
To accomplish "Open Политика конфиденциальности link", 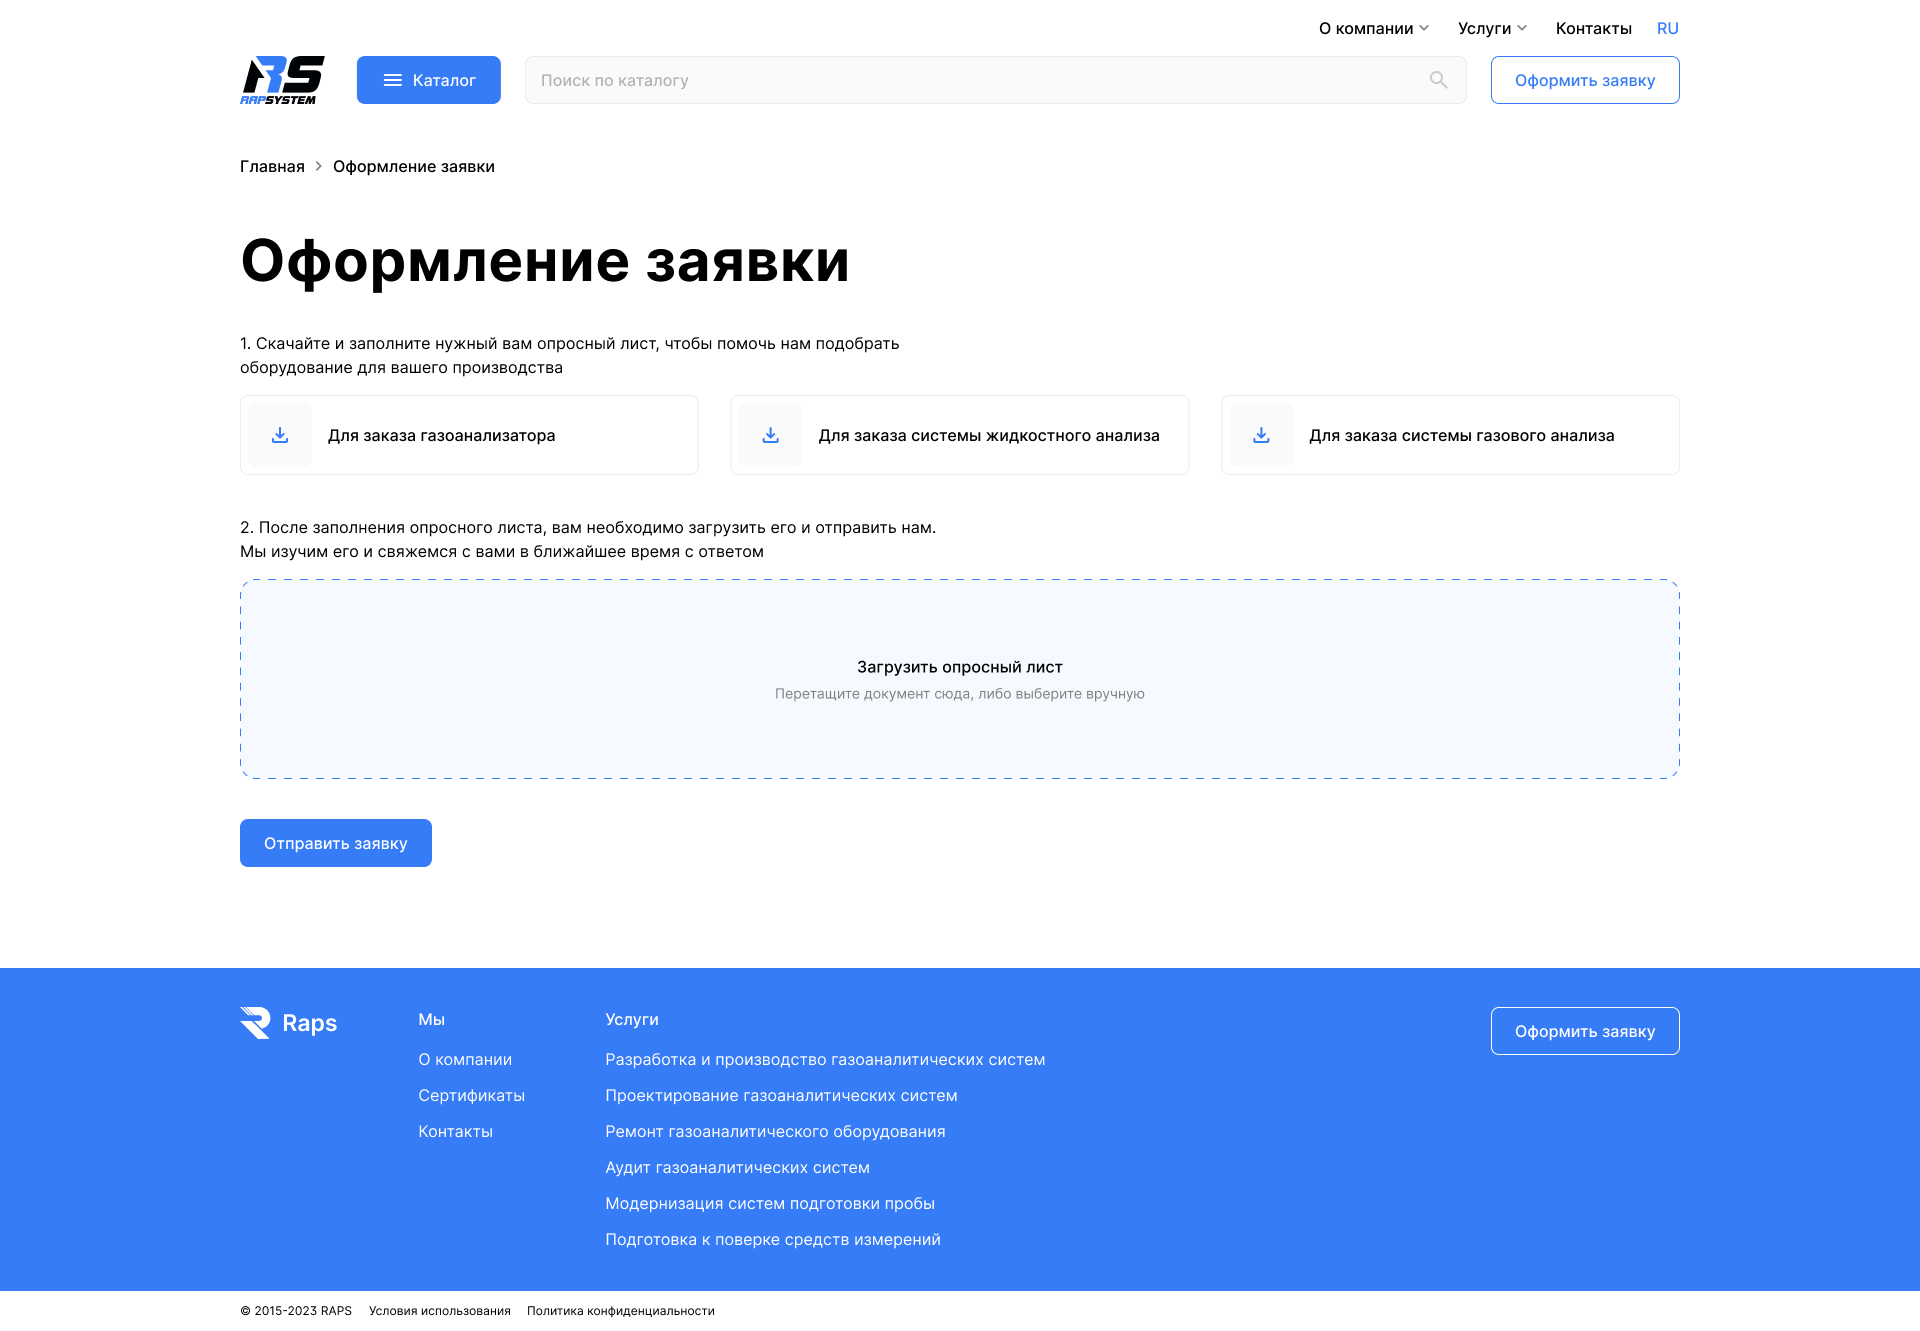I will click(x=620, y=1311).
